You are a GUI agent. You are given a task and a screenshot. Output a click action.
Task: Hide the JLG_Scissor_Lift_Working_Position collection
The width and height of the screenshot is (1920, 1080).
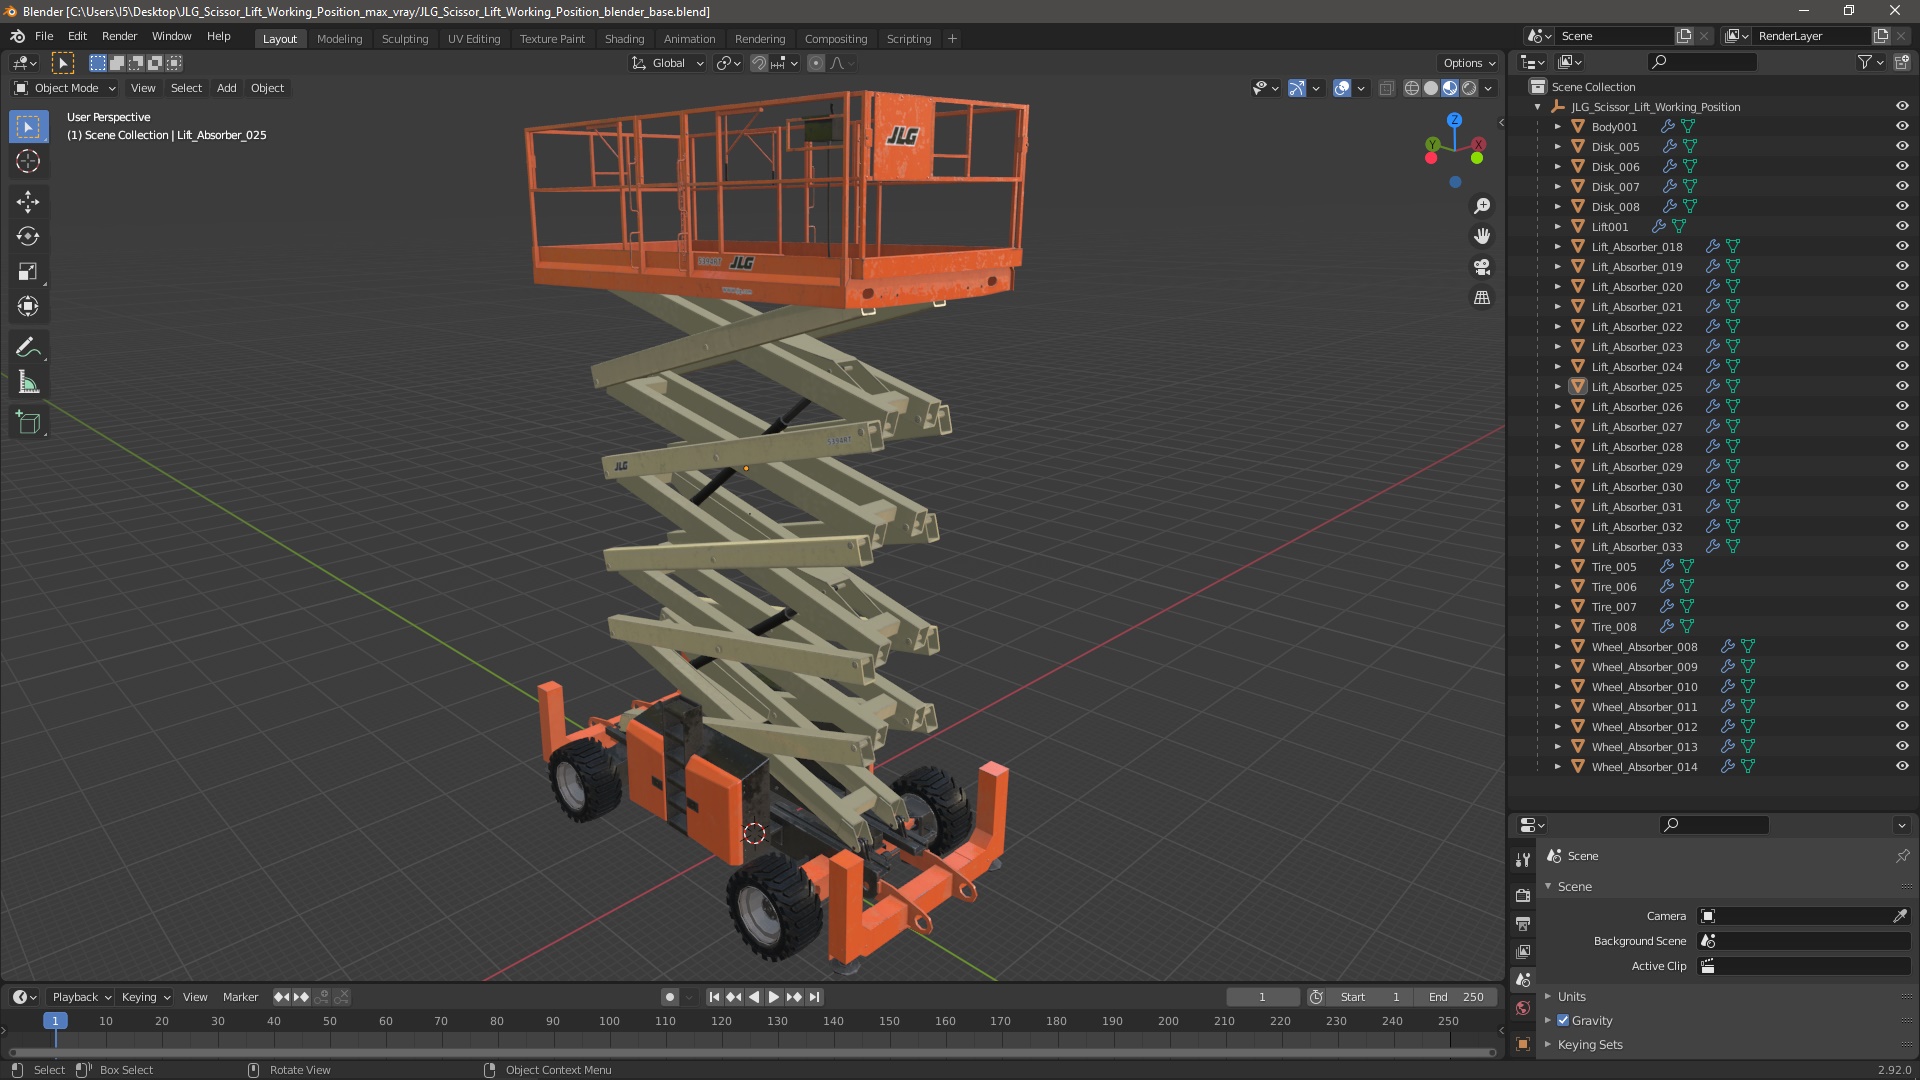[x=1902, y=107]
